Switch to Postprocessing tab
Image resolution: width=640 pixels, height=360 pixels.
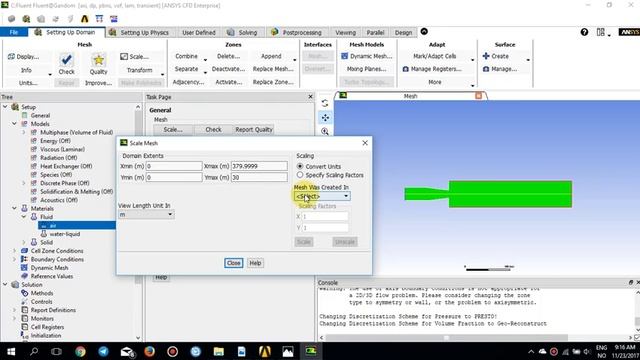click(x=297, y=32)
